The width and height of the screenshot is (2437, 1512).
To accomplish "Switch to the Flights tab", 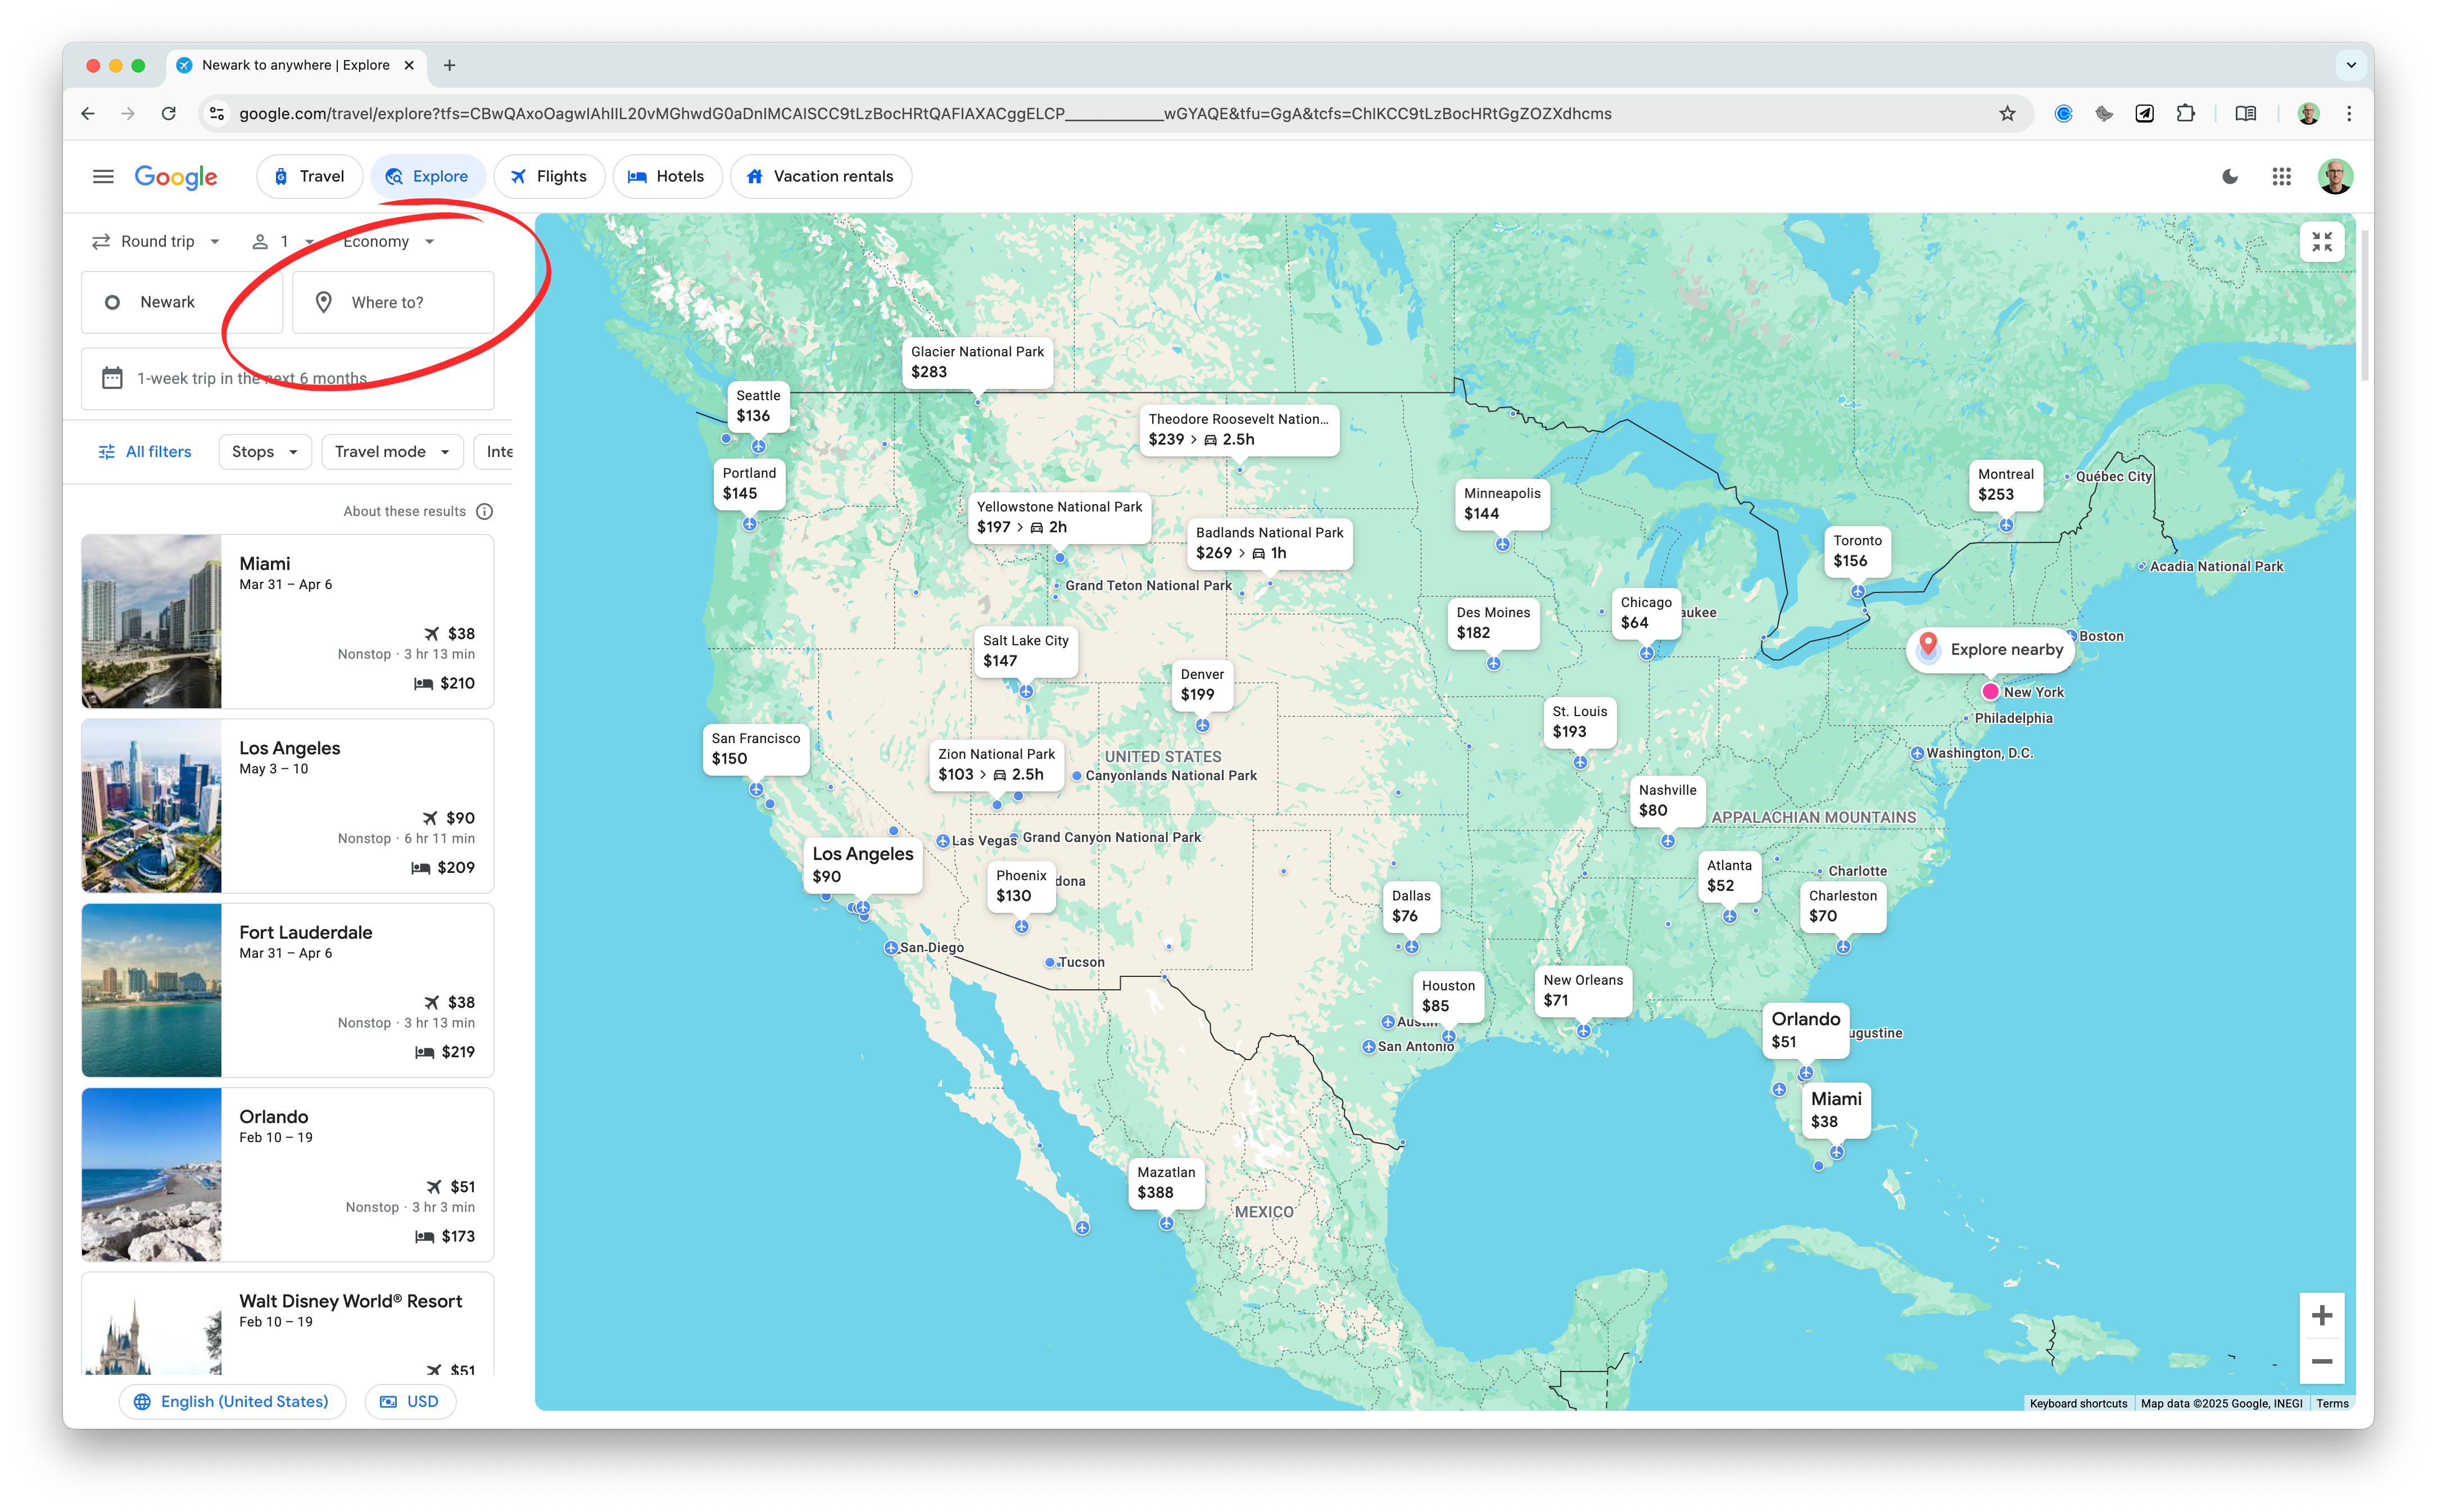I will click(x=549, y=177).
